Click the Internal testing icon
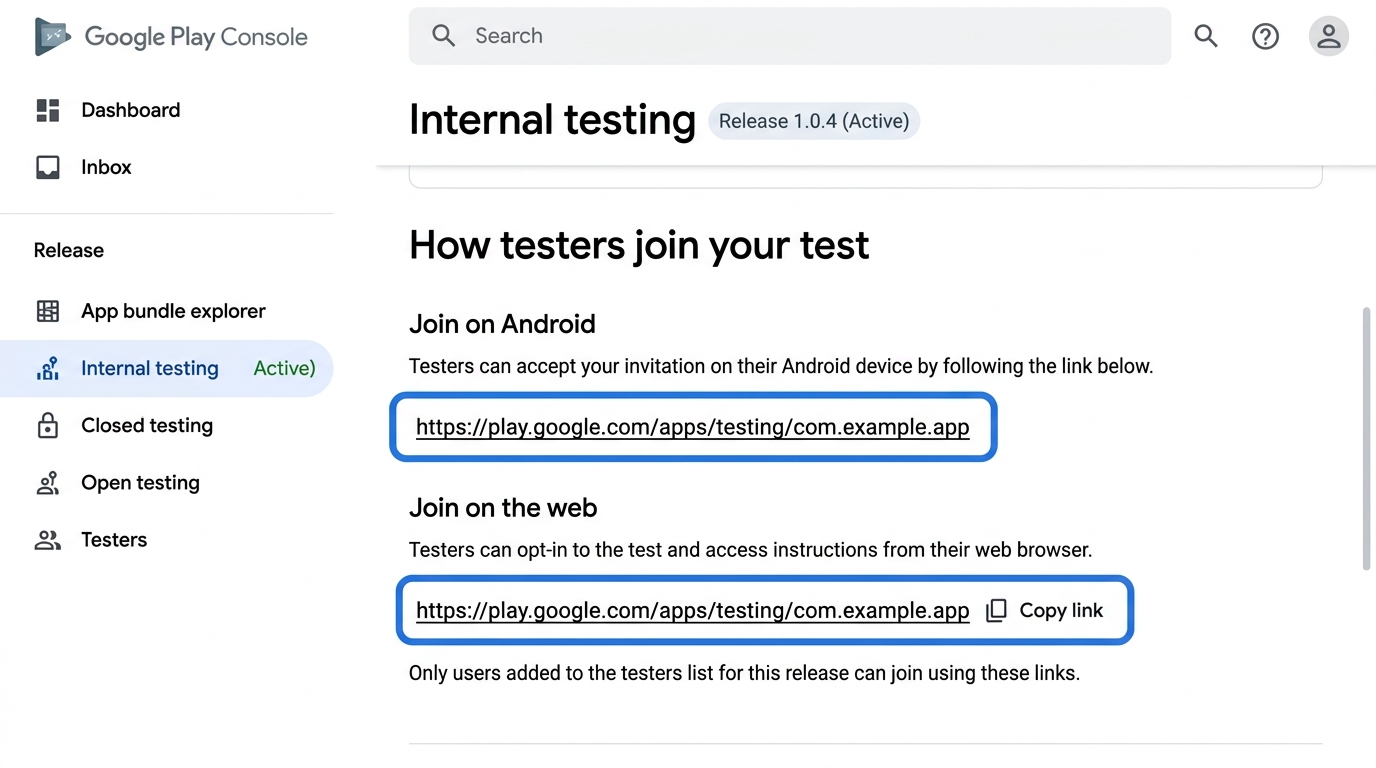 48,368
